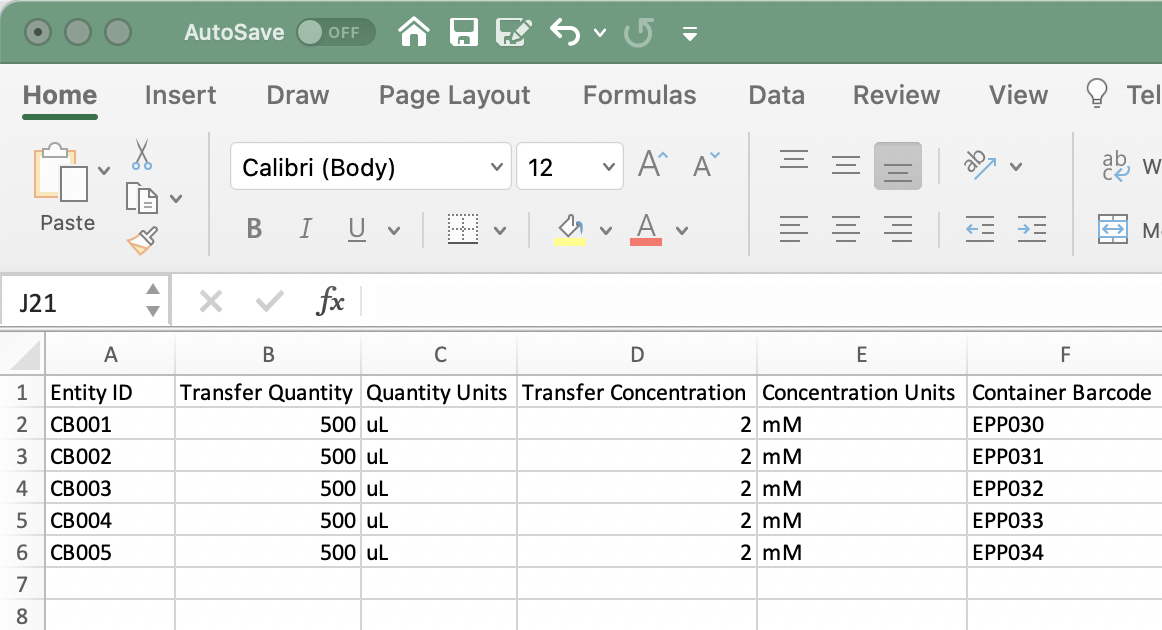The image size is (1162, 630).
Task: Open the Formulas tab
Action: click(640, 95)
